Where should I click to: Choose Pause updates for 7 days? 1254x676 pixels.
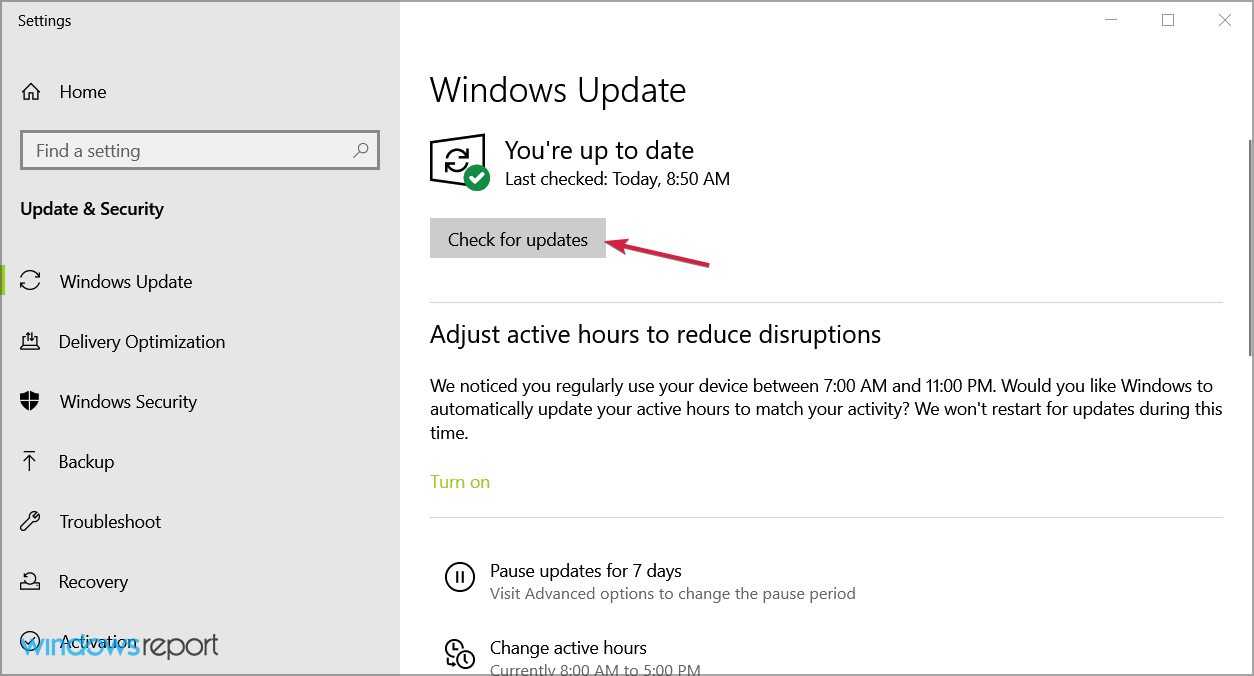coord(586,571)
